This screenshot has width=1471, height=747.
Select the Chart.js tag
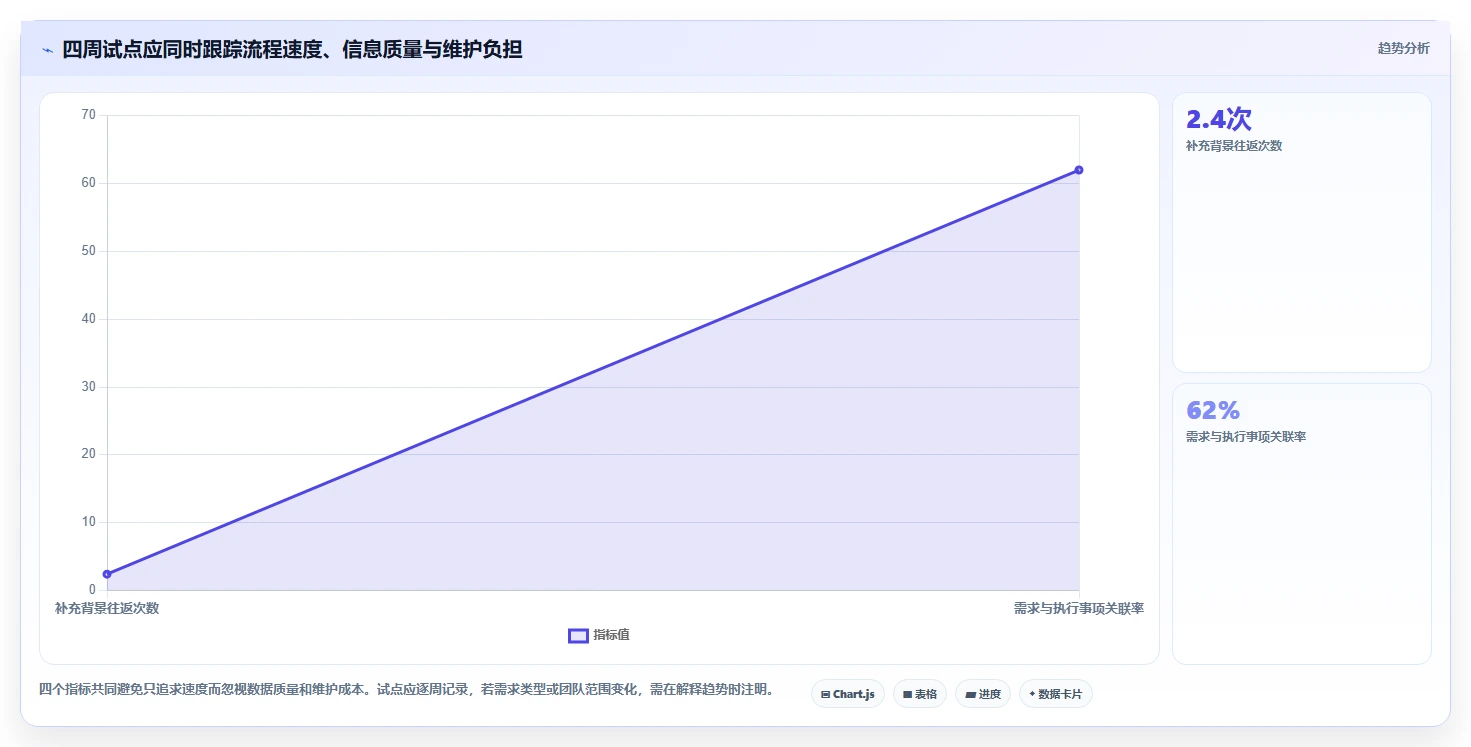point(847,694)
